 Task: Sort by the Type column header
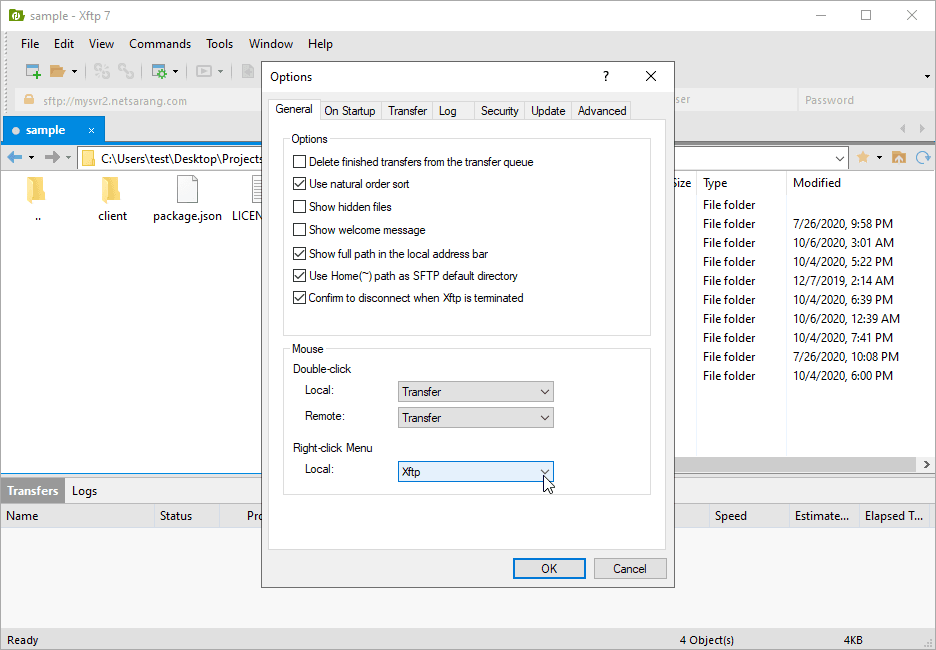click(x=741, y=183)
